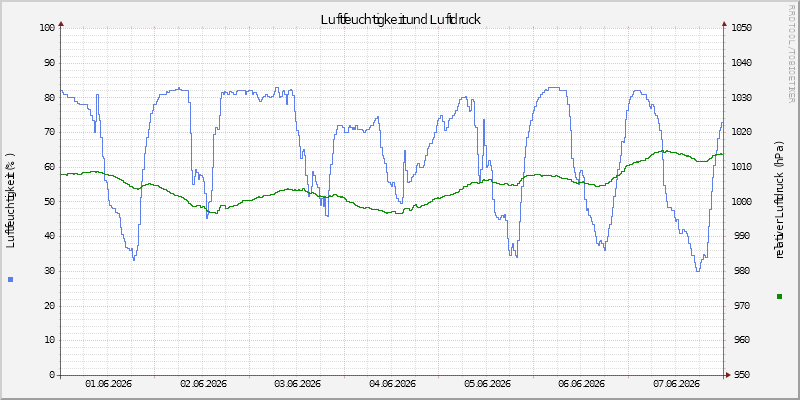The width and height of the screenshot is (800, 400).
Task: Click the right axis value 1050
Action: coord(741,28)
